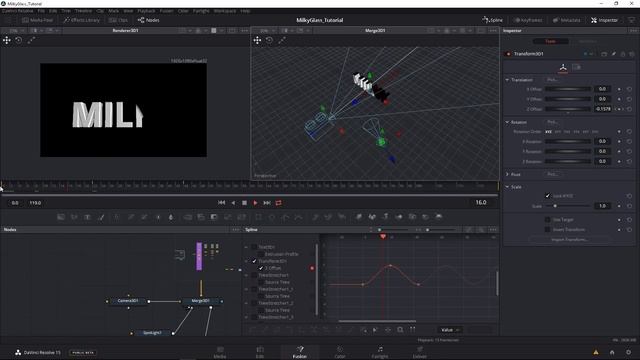Open Merge3D1 viewer options menu
640x360 pixels.
[493, 31]
